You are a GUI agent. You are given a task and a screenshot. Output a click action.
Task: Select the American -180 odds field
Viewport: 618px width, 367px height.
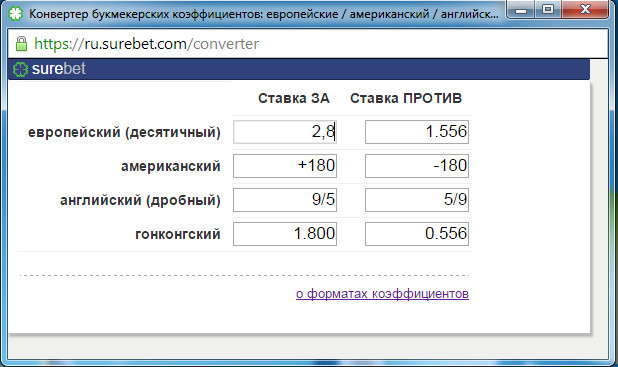click(417, 166)
